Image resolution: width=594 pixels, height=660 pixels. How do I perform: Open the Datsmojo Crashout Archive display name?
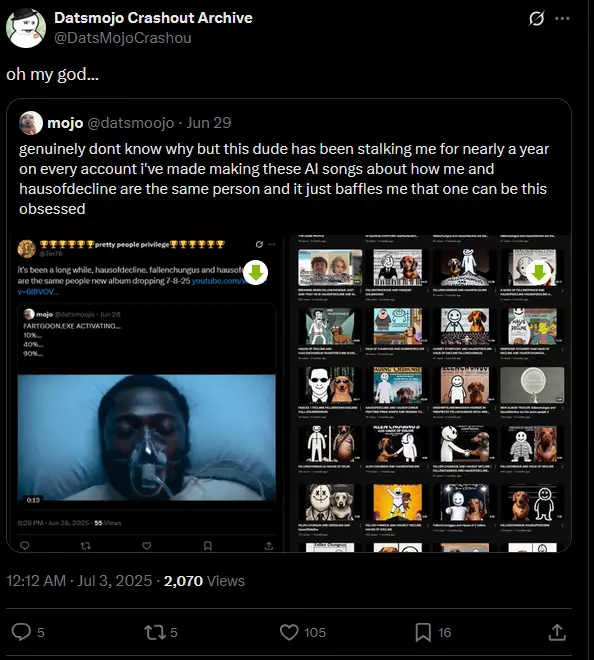coord(153,18)
